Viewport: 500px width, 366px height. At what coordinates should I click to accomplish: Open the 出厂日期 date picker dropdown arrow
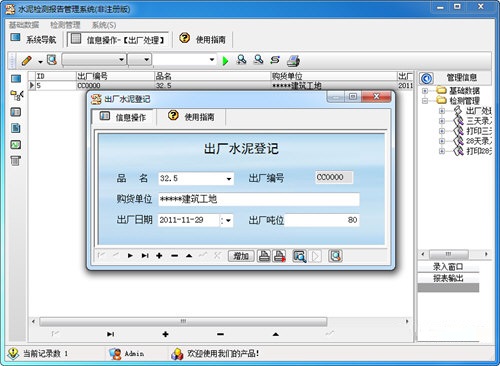point(228,221)
